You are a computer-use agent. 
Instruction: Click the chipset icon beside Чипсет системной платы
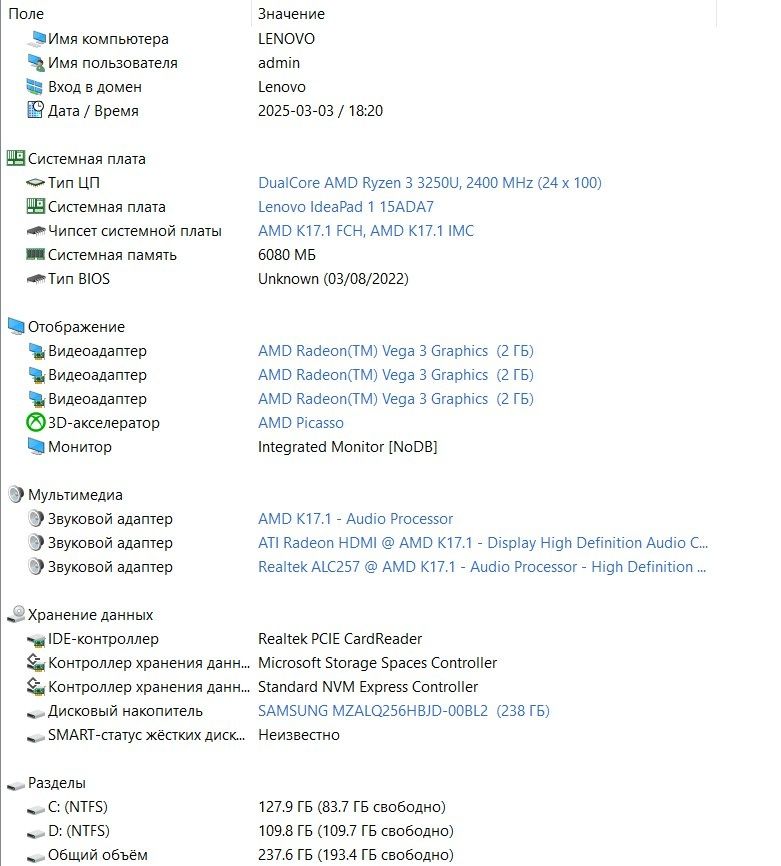(x=36, y=231)
